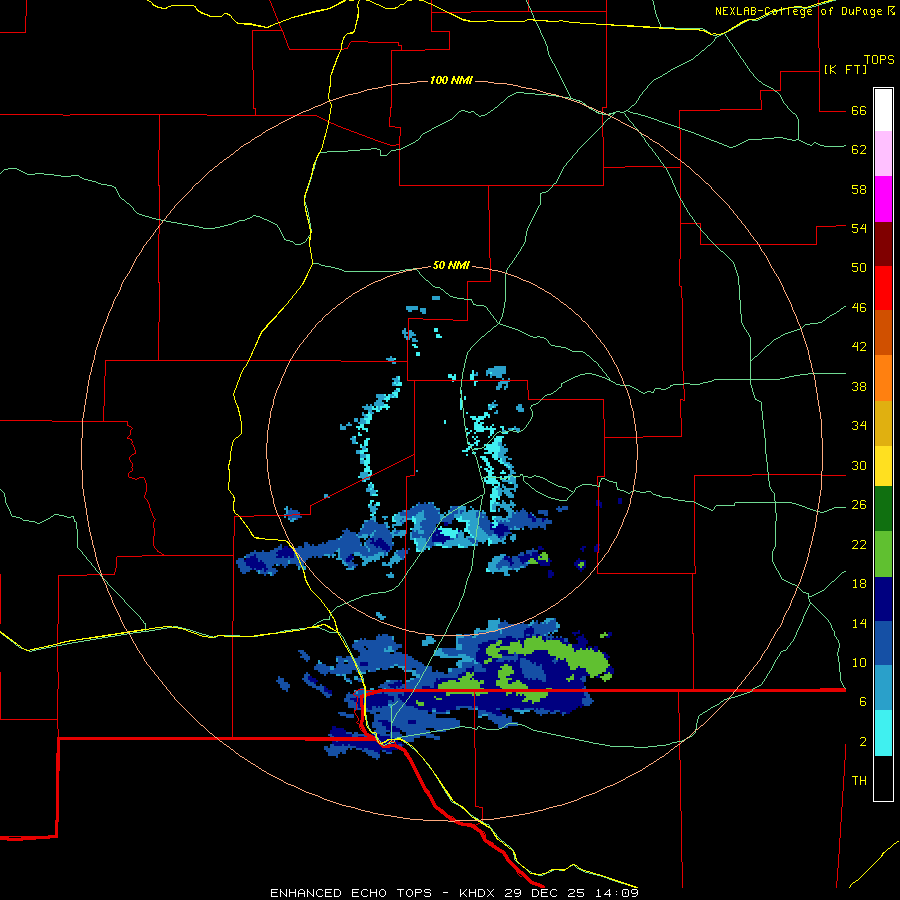Click the legend value 18
Screen dimensions: 900x900
pyautogui.click(x=859, y=584)
